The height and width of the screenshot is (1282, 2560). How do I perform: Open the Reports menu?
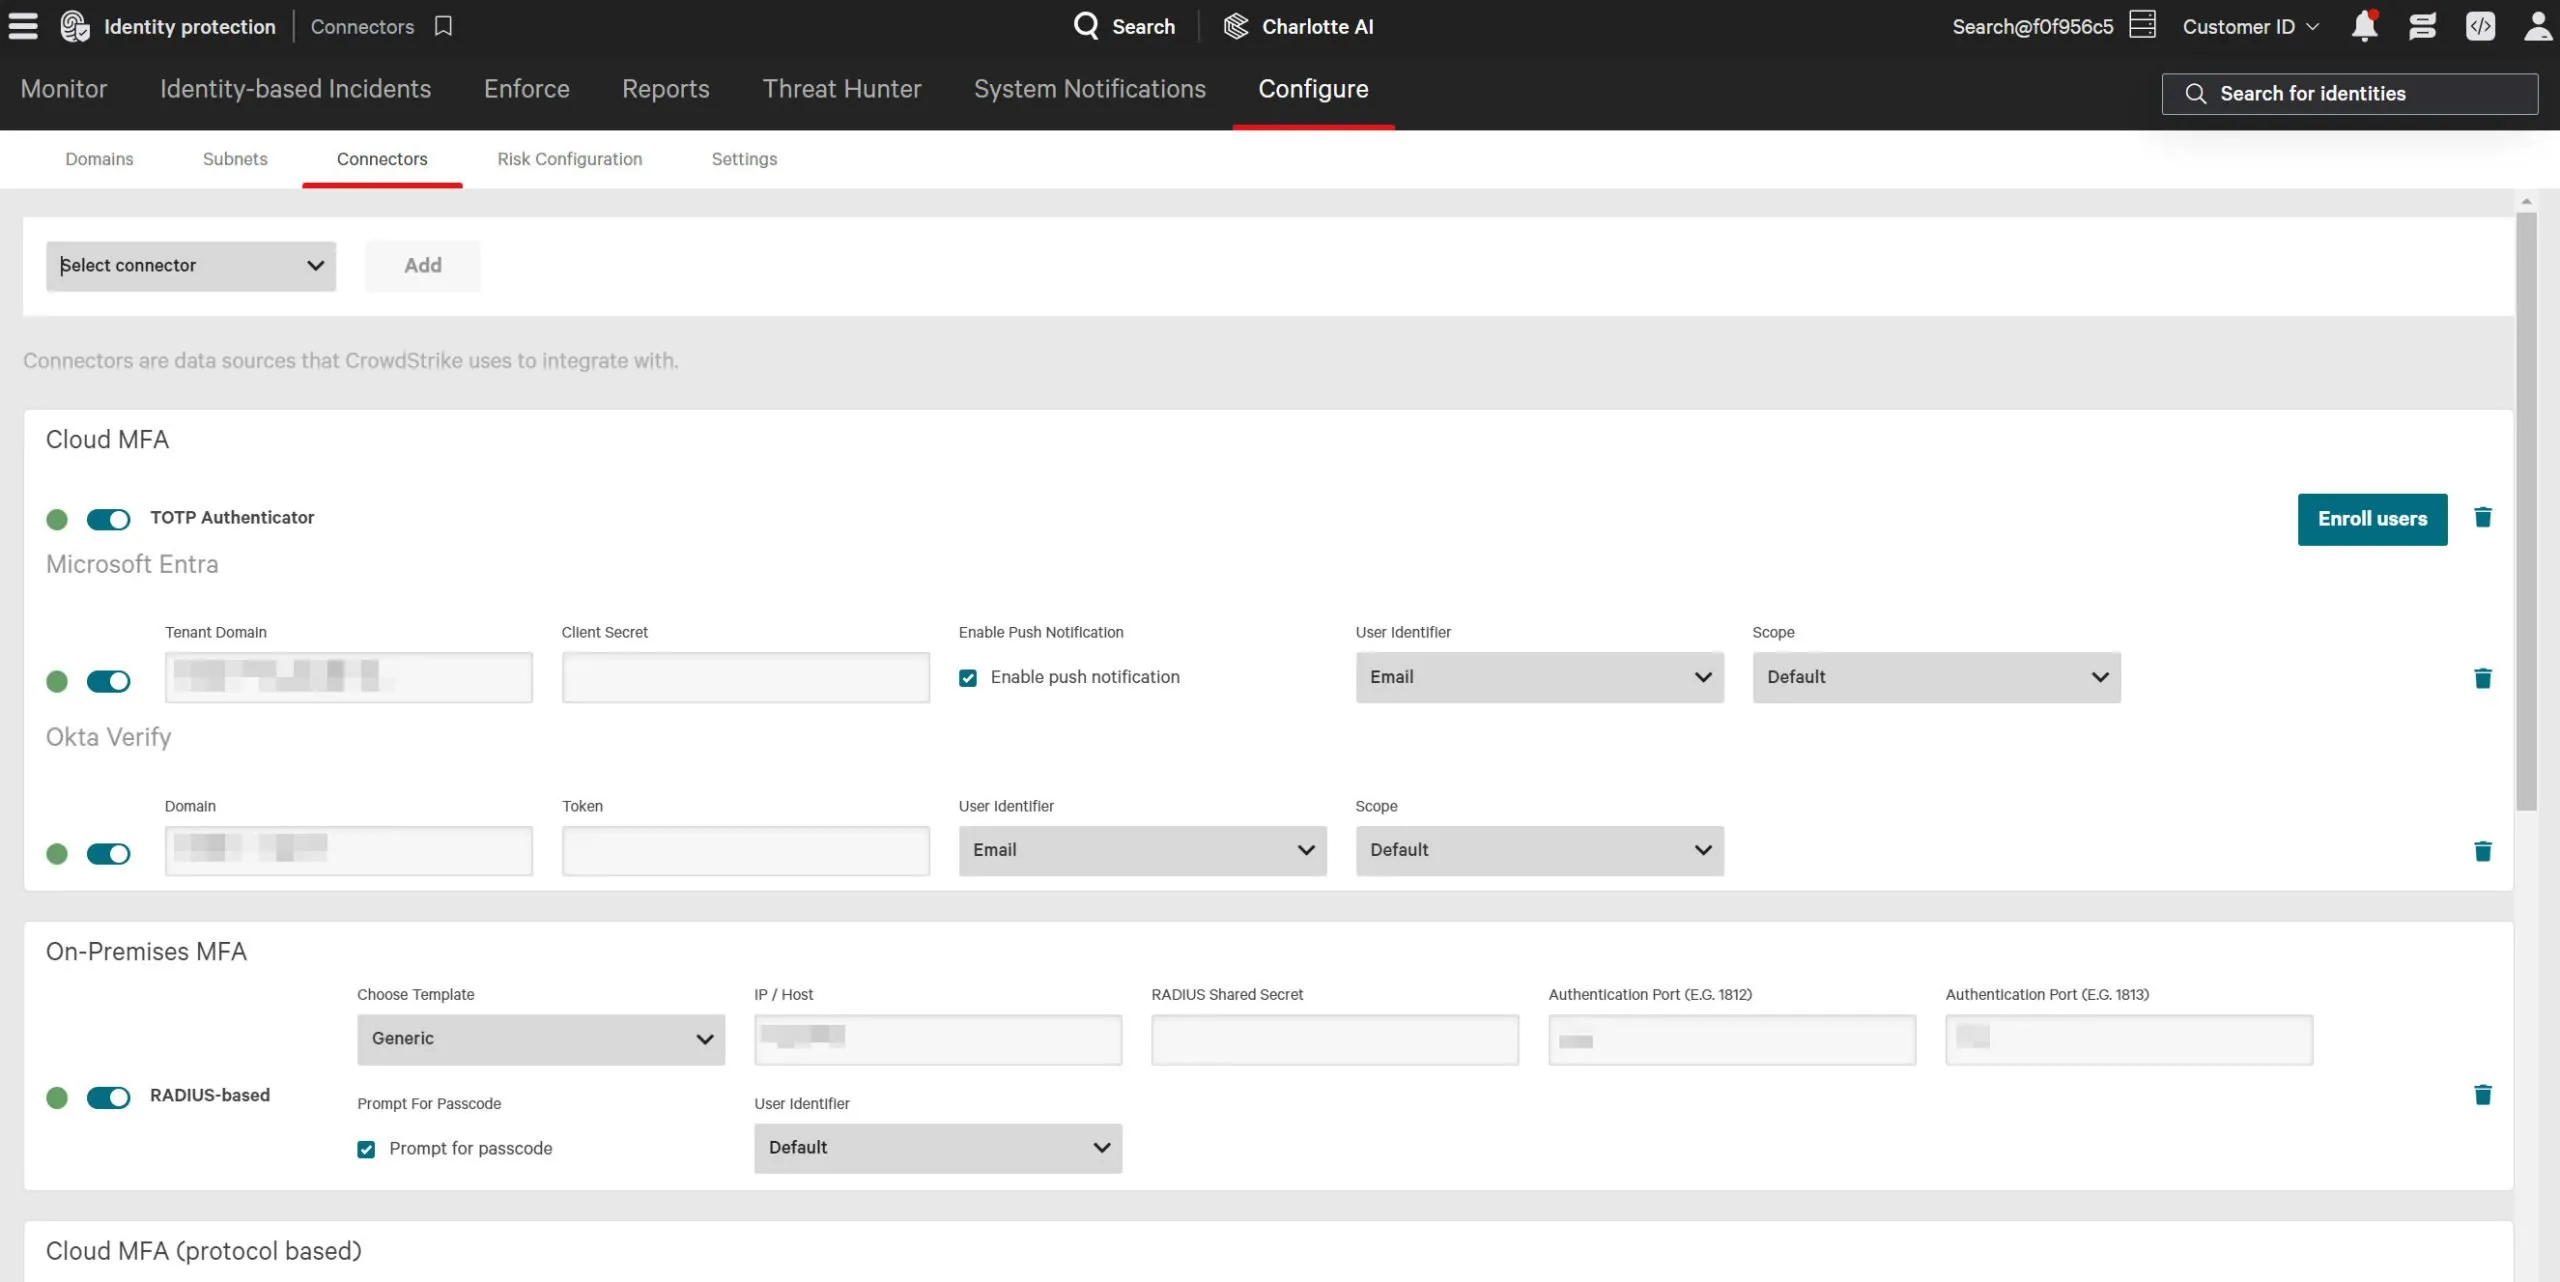point(666,89)
